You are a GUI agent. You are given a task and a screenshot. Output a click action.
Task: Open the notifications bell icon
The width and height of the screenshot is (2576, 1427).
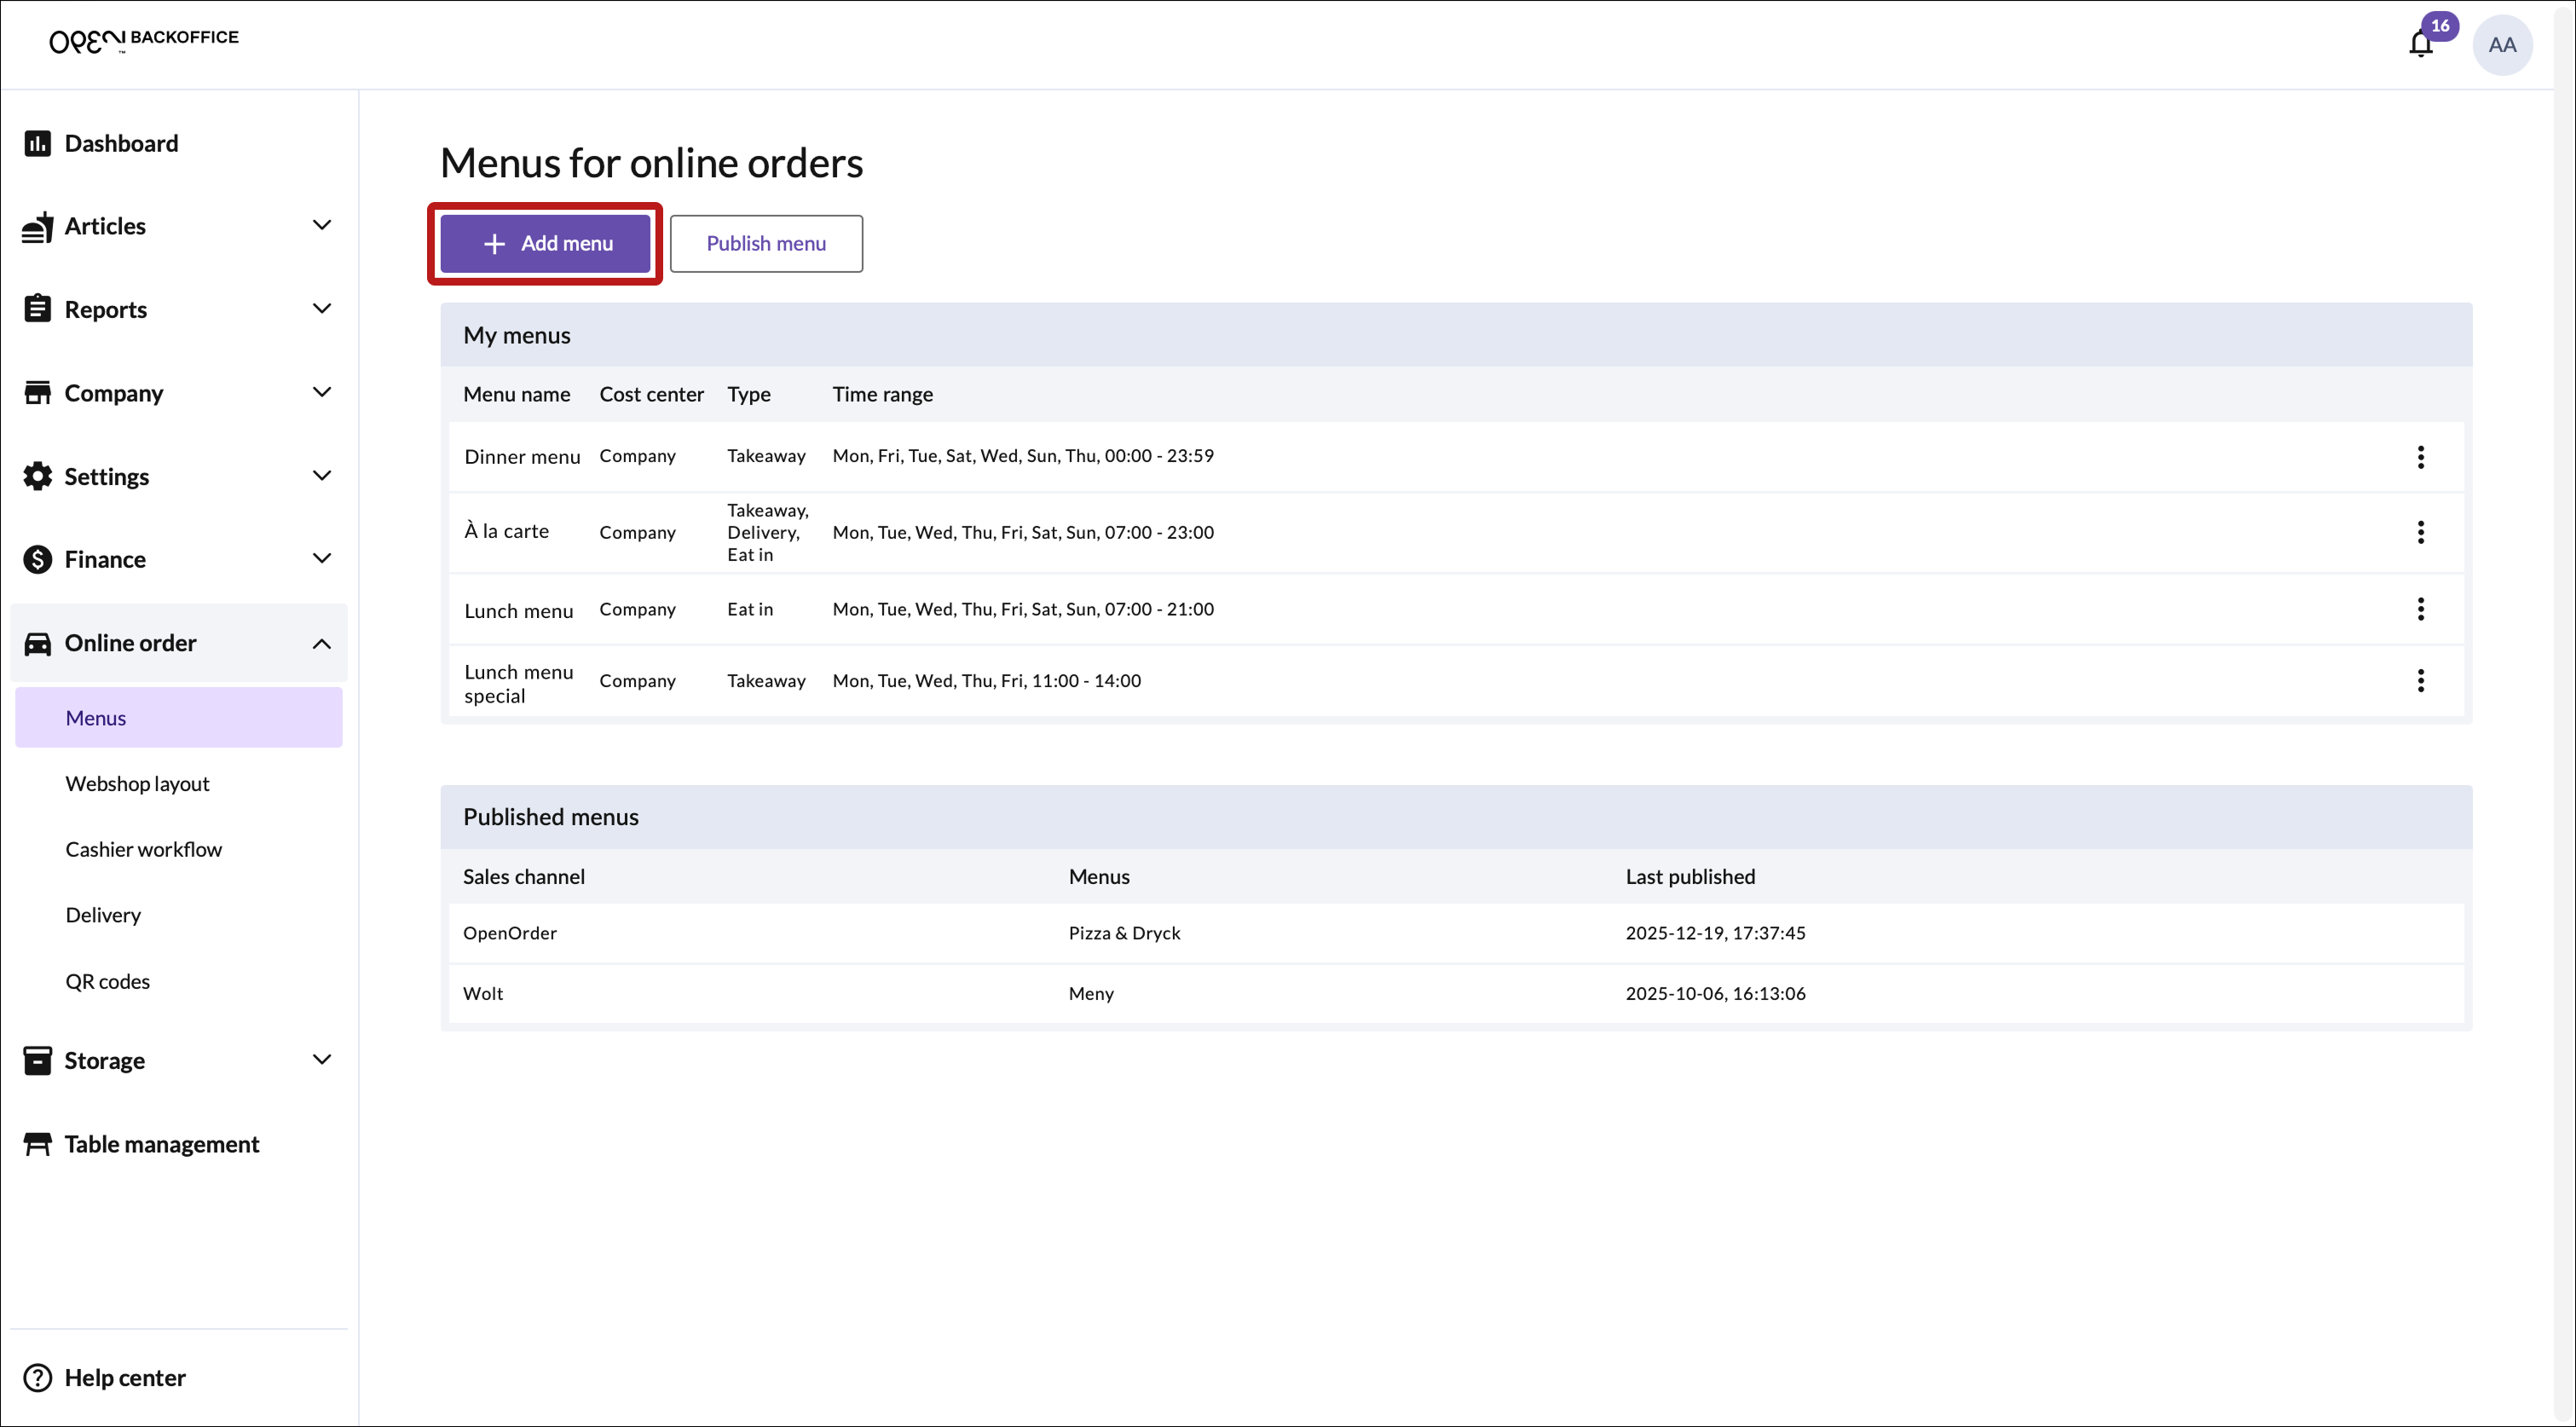[x=2420, y=44]
